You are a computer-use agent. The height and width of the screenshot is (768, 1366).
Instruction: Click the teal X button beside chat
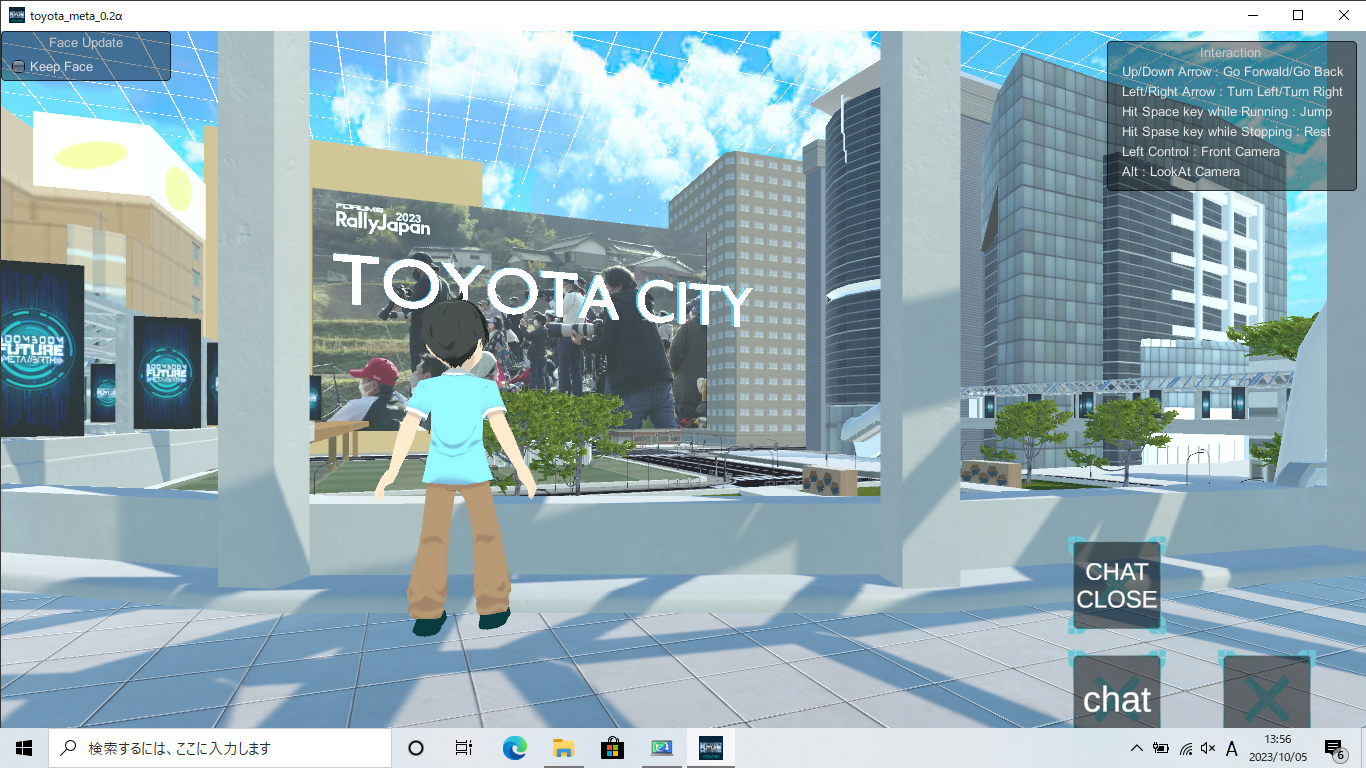pyautogui.click(x=1267, y=694)
